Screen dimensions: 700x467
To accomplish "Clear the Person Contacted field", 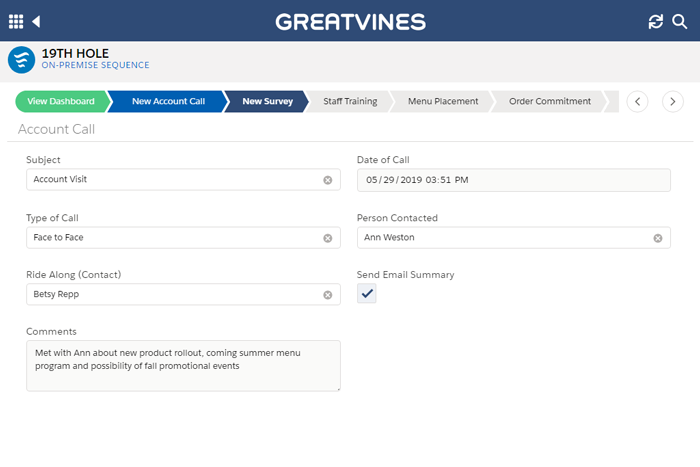I will point(658,238).
